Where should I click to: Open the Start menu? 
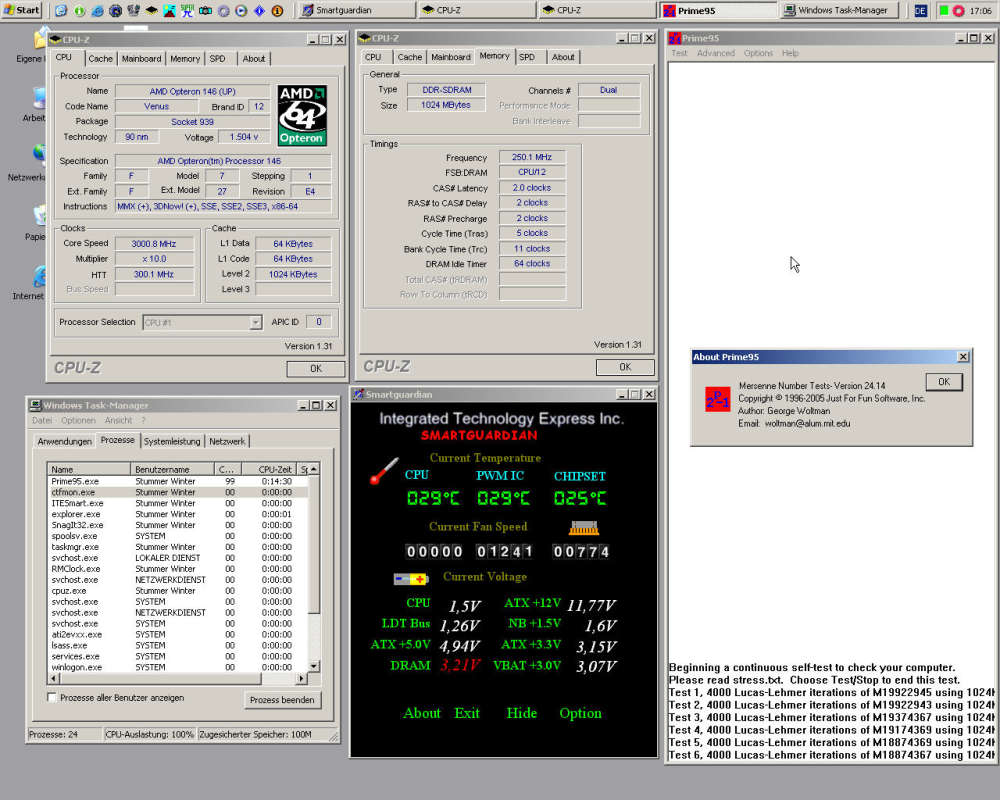(x=22, y=10)
